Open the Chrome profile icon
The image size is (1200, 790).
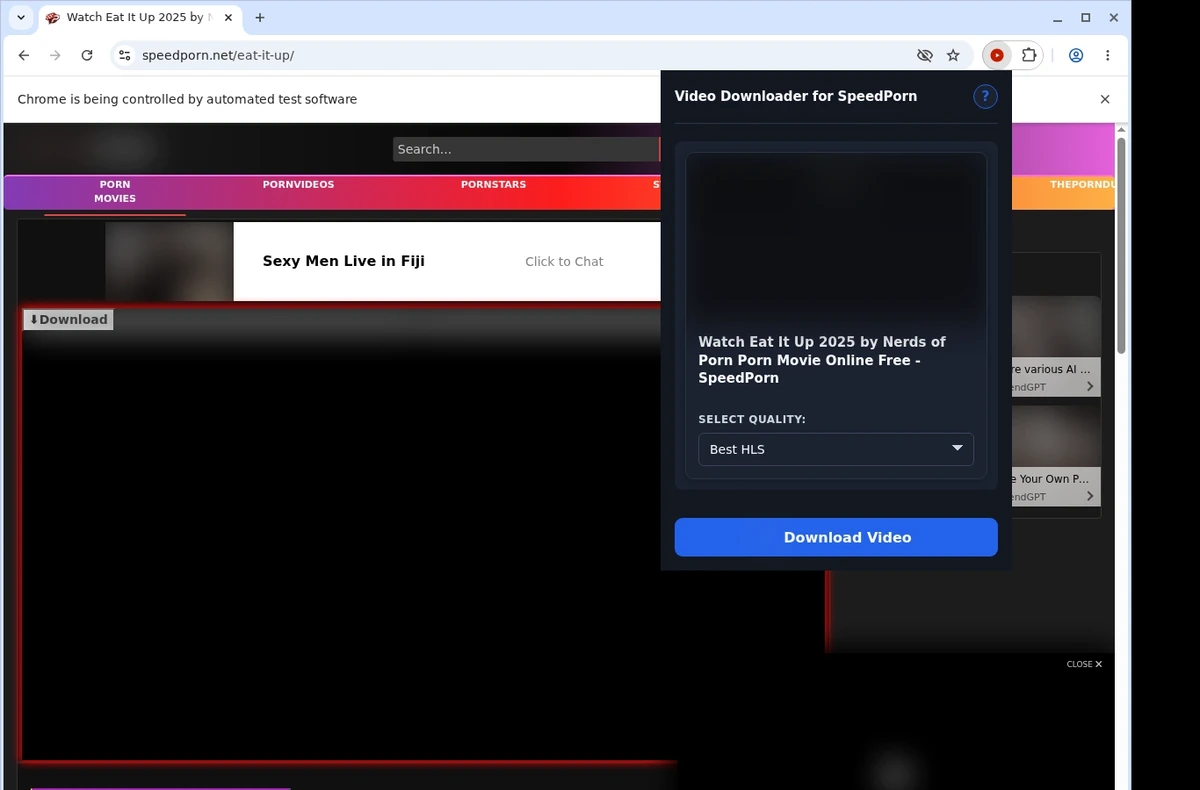click(1076, 56)
